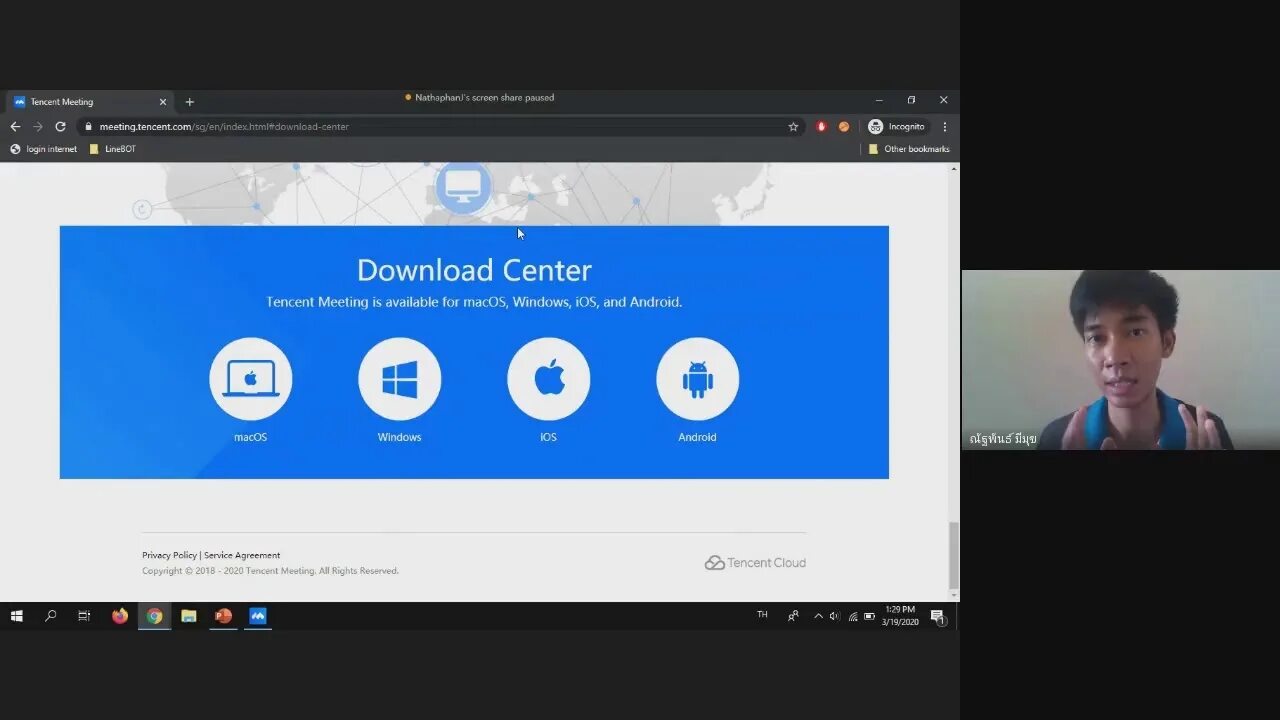Open the orange extension icon in Chrome toolbar

coord(844,127)
